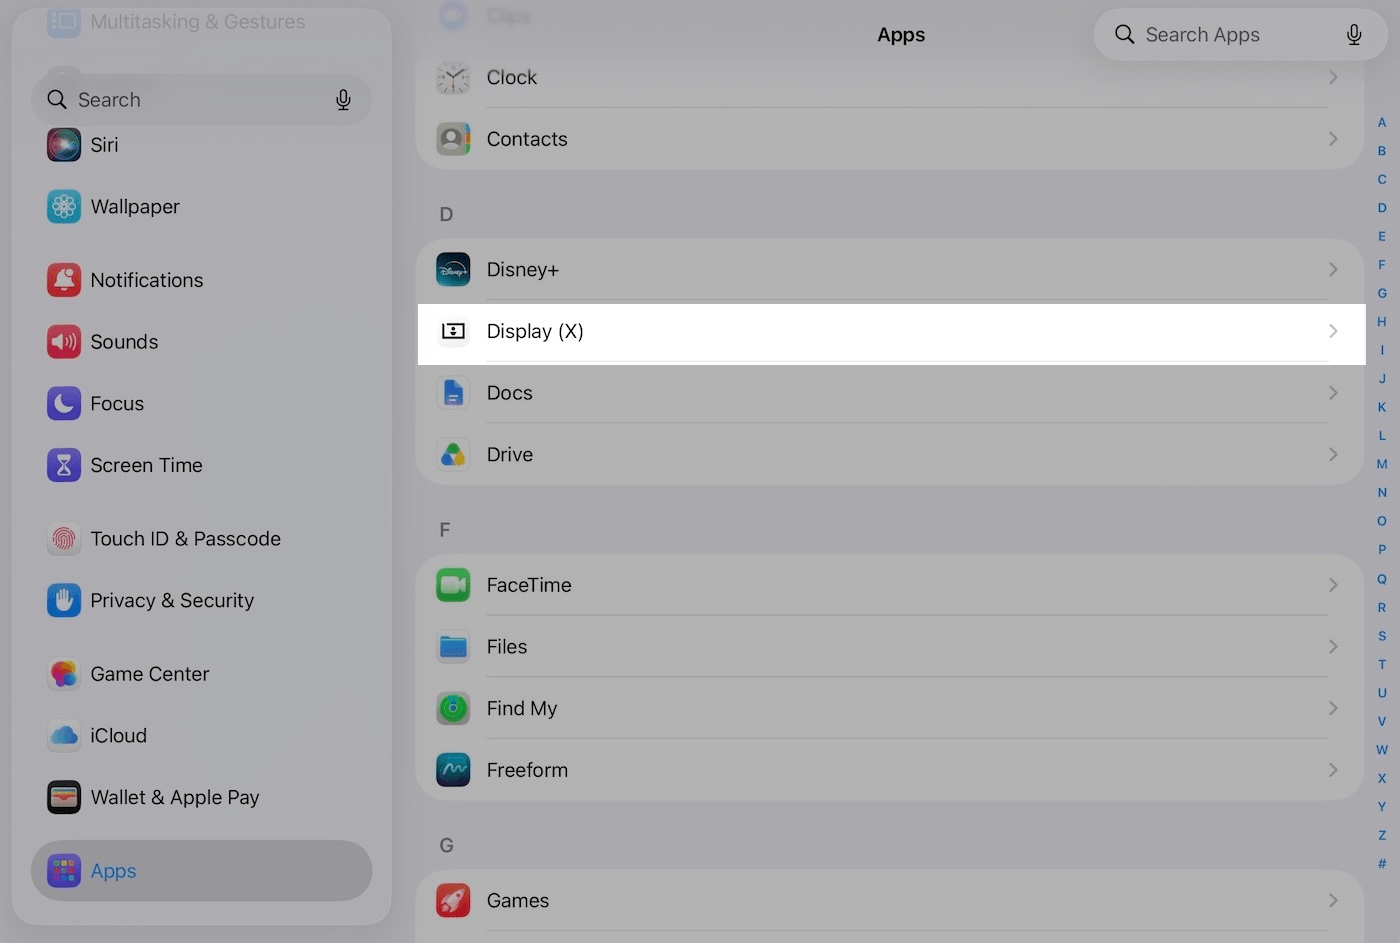Tap the Wallpaper label in sidebar
The width and height of the screenshot is (1400, 943).
click(135, 207)
